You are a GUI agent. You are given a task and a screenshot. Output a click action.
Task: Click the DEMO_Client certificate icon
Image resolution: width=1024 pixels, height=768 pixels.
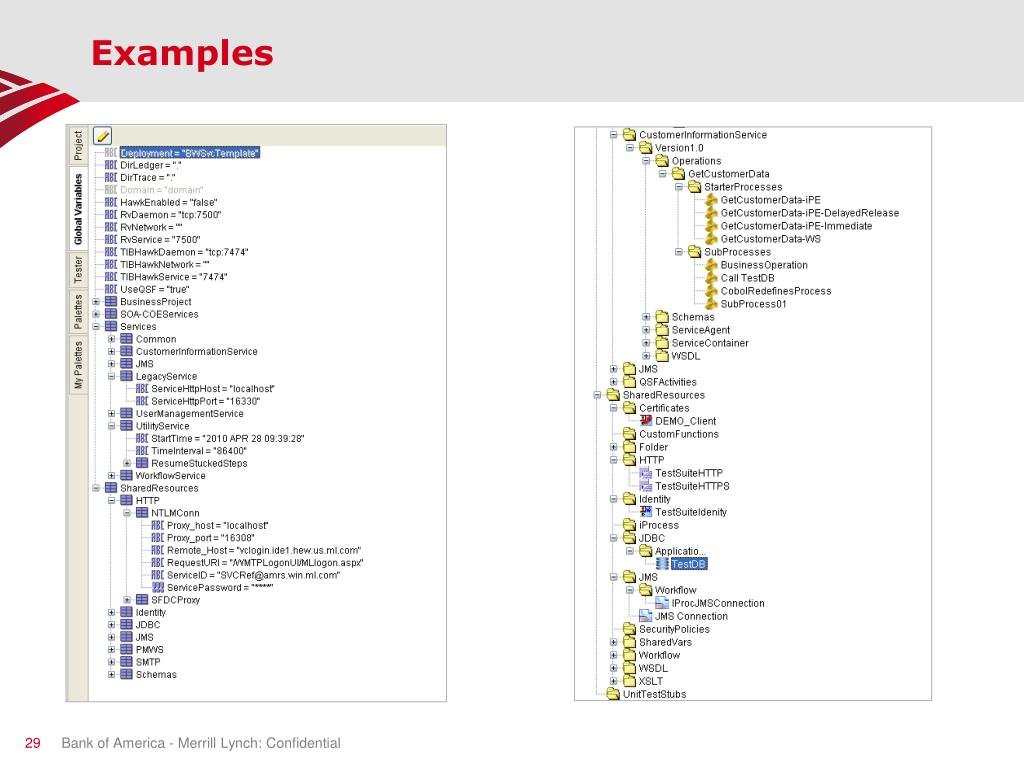pos(646,421)
